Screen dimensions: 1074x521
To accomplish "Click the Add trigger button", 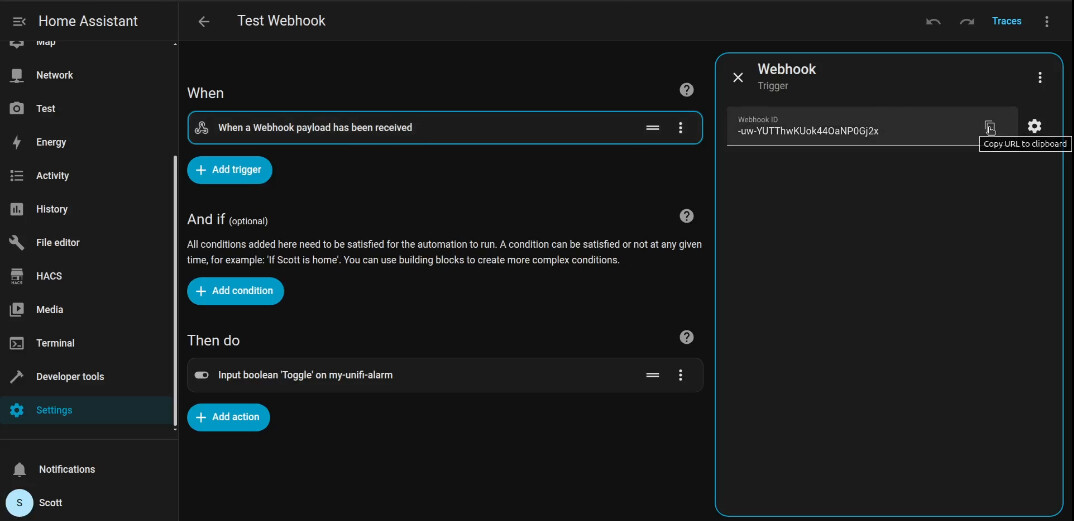I will 229,170.
